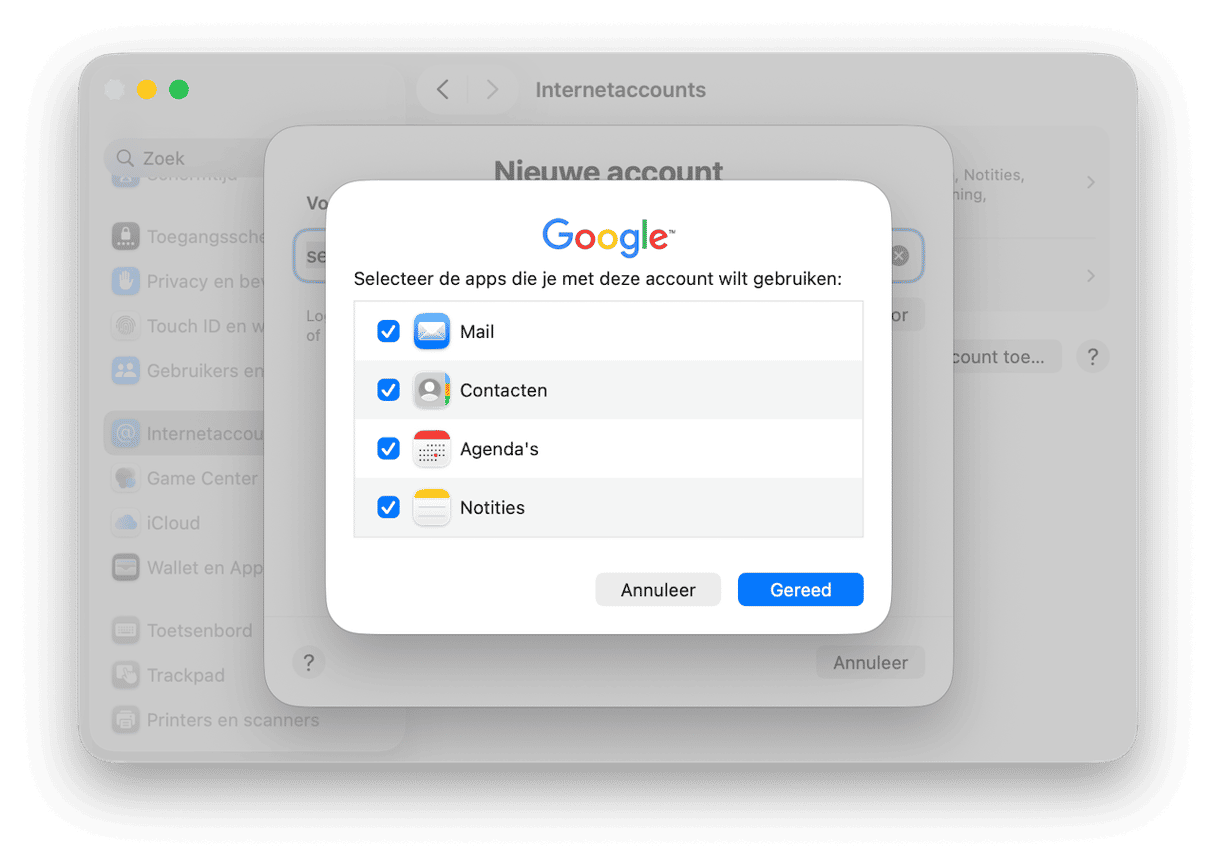
Task: Open help in the Nieuwe account sheet
Action: click(309, 662)
